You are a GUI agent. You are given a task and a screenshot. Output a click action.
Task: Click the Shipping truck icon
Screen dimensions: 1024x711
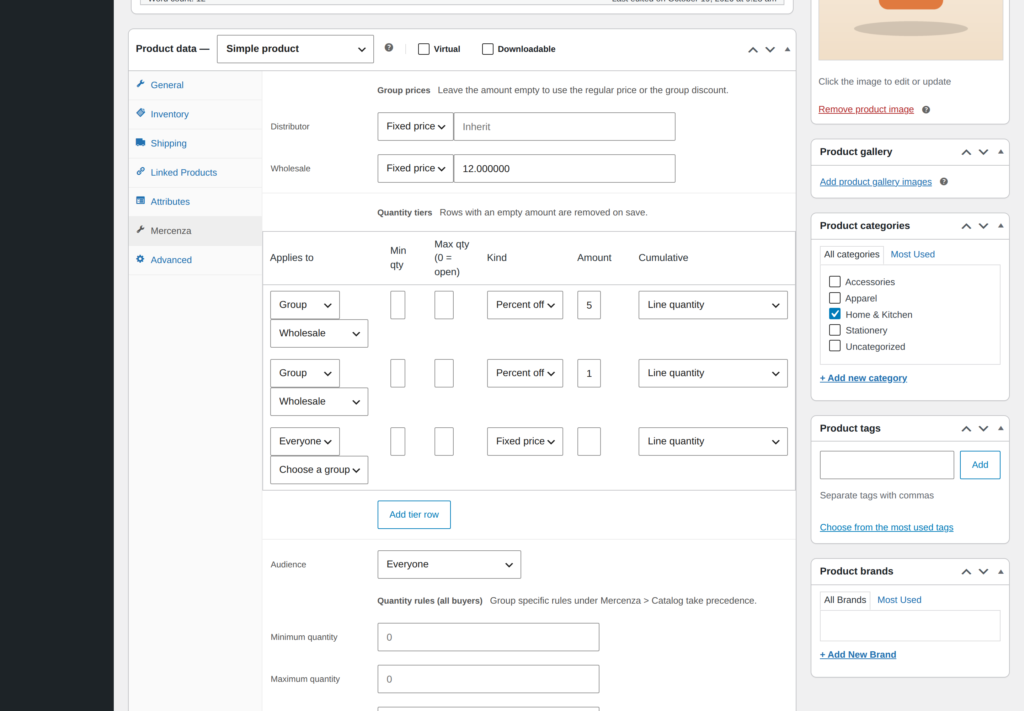pyautogui.click(x=140, y=142)
